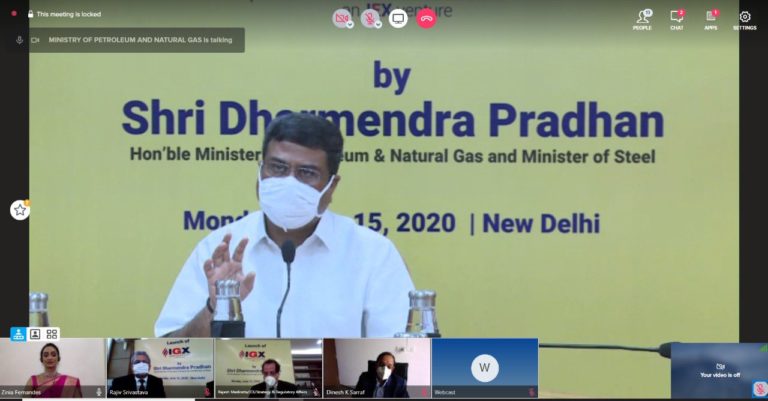End the call with red hangup button
Screen dimensions: 768x401
pyautogui.click(x=427, y=19)
